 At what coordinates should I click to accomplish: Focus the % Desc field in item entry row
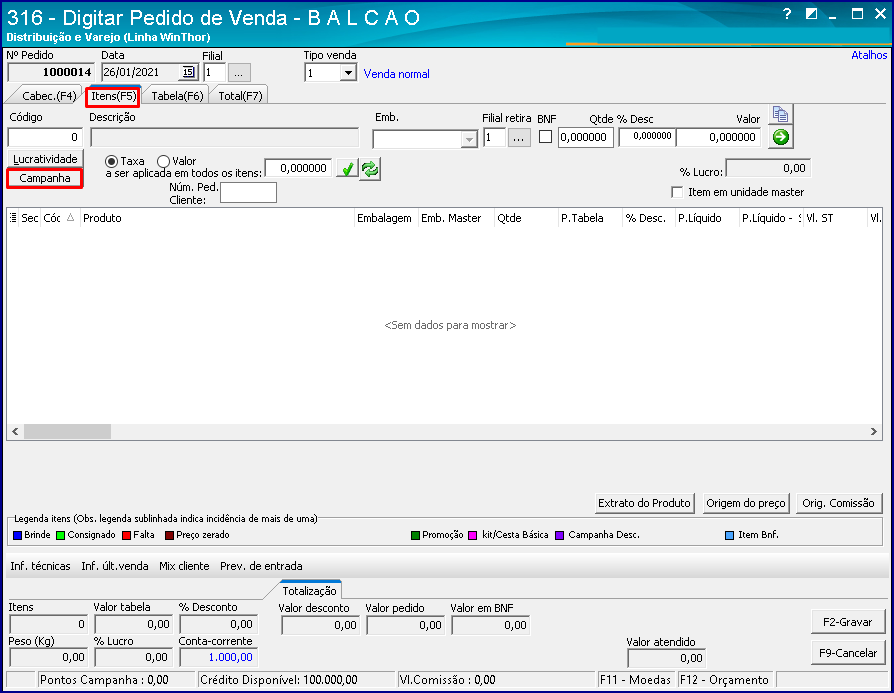(x=647, y=137)
